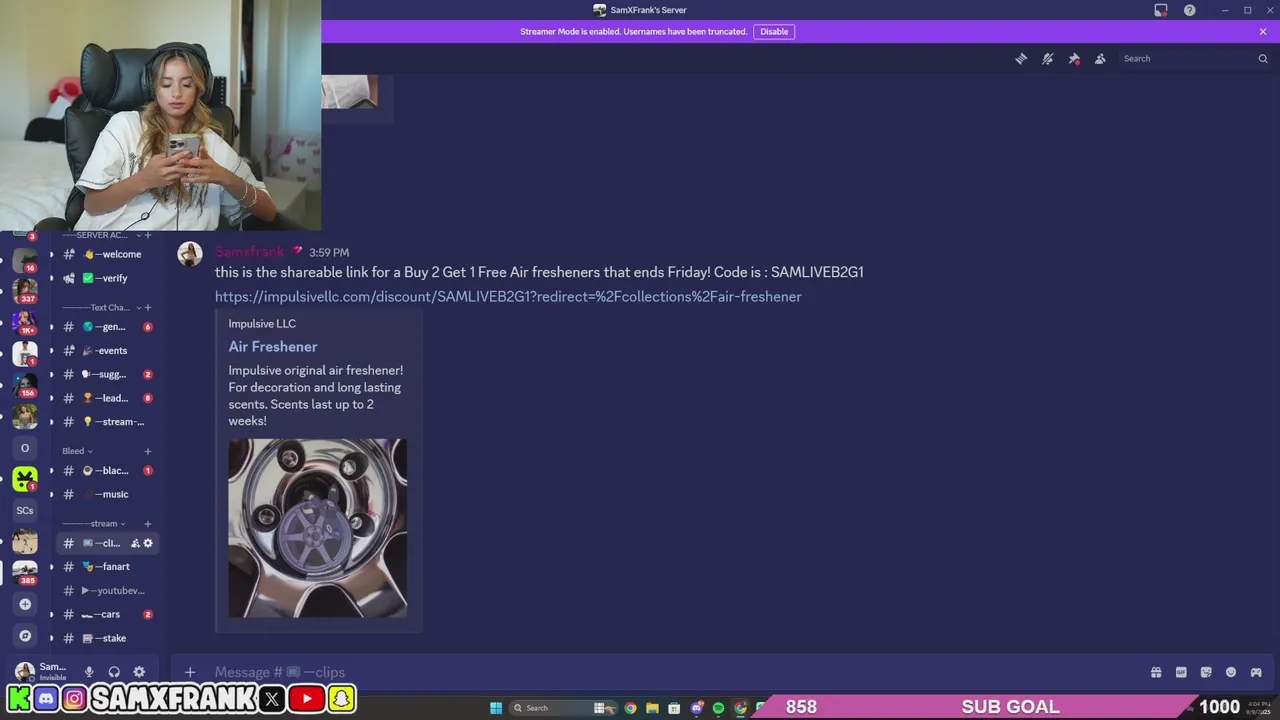Open the gen... channel with 6 mentions

coord(109,327)
